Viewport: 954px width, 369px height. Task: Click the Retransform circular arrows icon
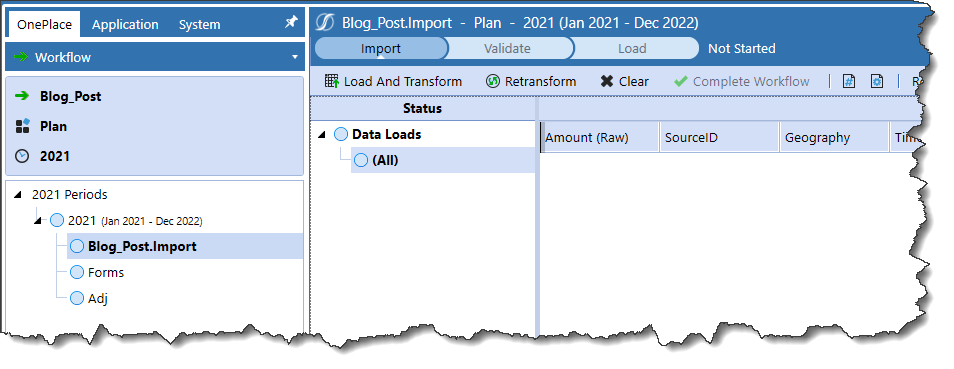point(493,81)
